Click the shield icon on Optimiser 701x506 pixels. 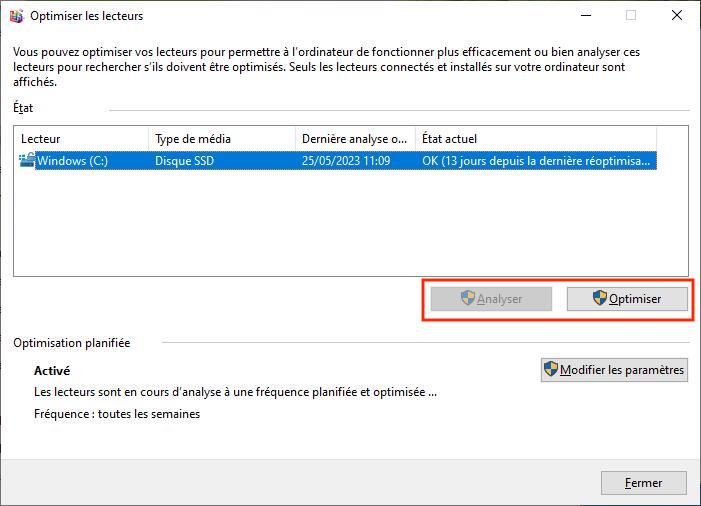point(600,298)
